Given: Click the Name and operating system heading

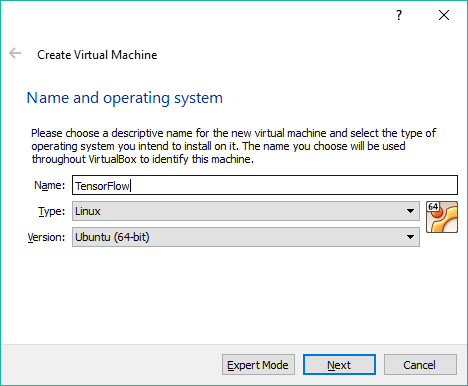Looking at the screenshot, I should coord(125,98).
